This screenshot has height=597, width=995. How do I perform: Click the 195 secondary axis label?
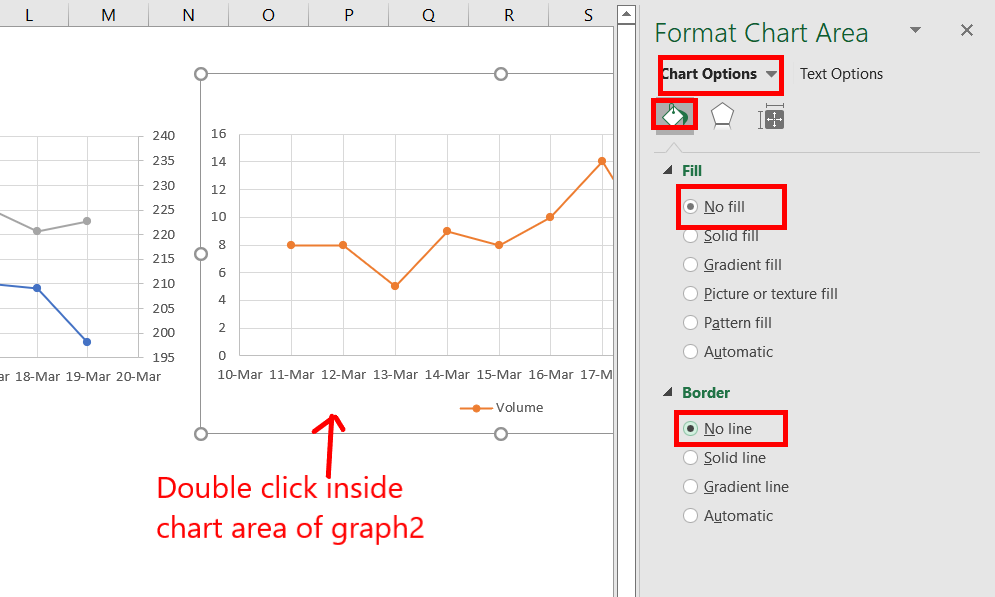tap(164, 358)
